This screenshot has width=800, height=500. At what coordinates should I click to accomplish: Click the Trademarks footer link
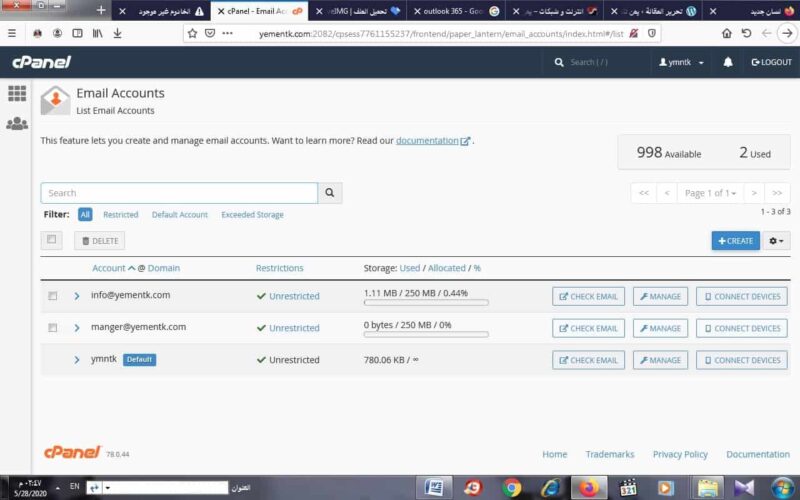click(610, 454)
